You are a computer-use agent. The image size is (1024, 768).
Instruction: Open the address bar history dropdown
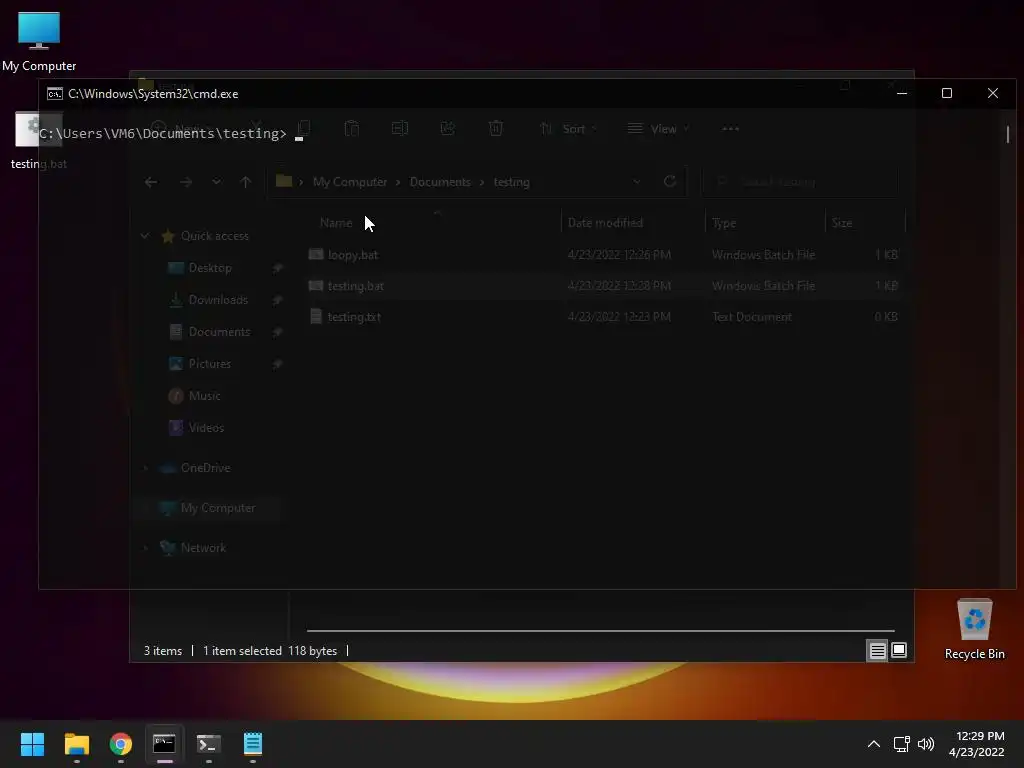[637, 182]
